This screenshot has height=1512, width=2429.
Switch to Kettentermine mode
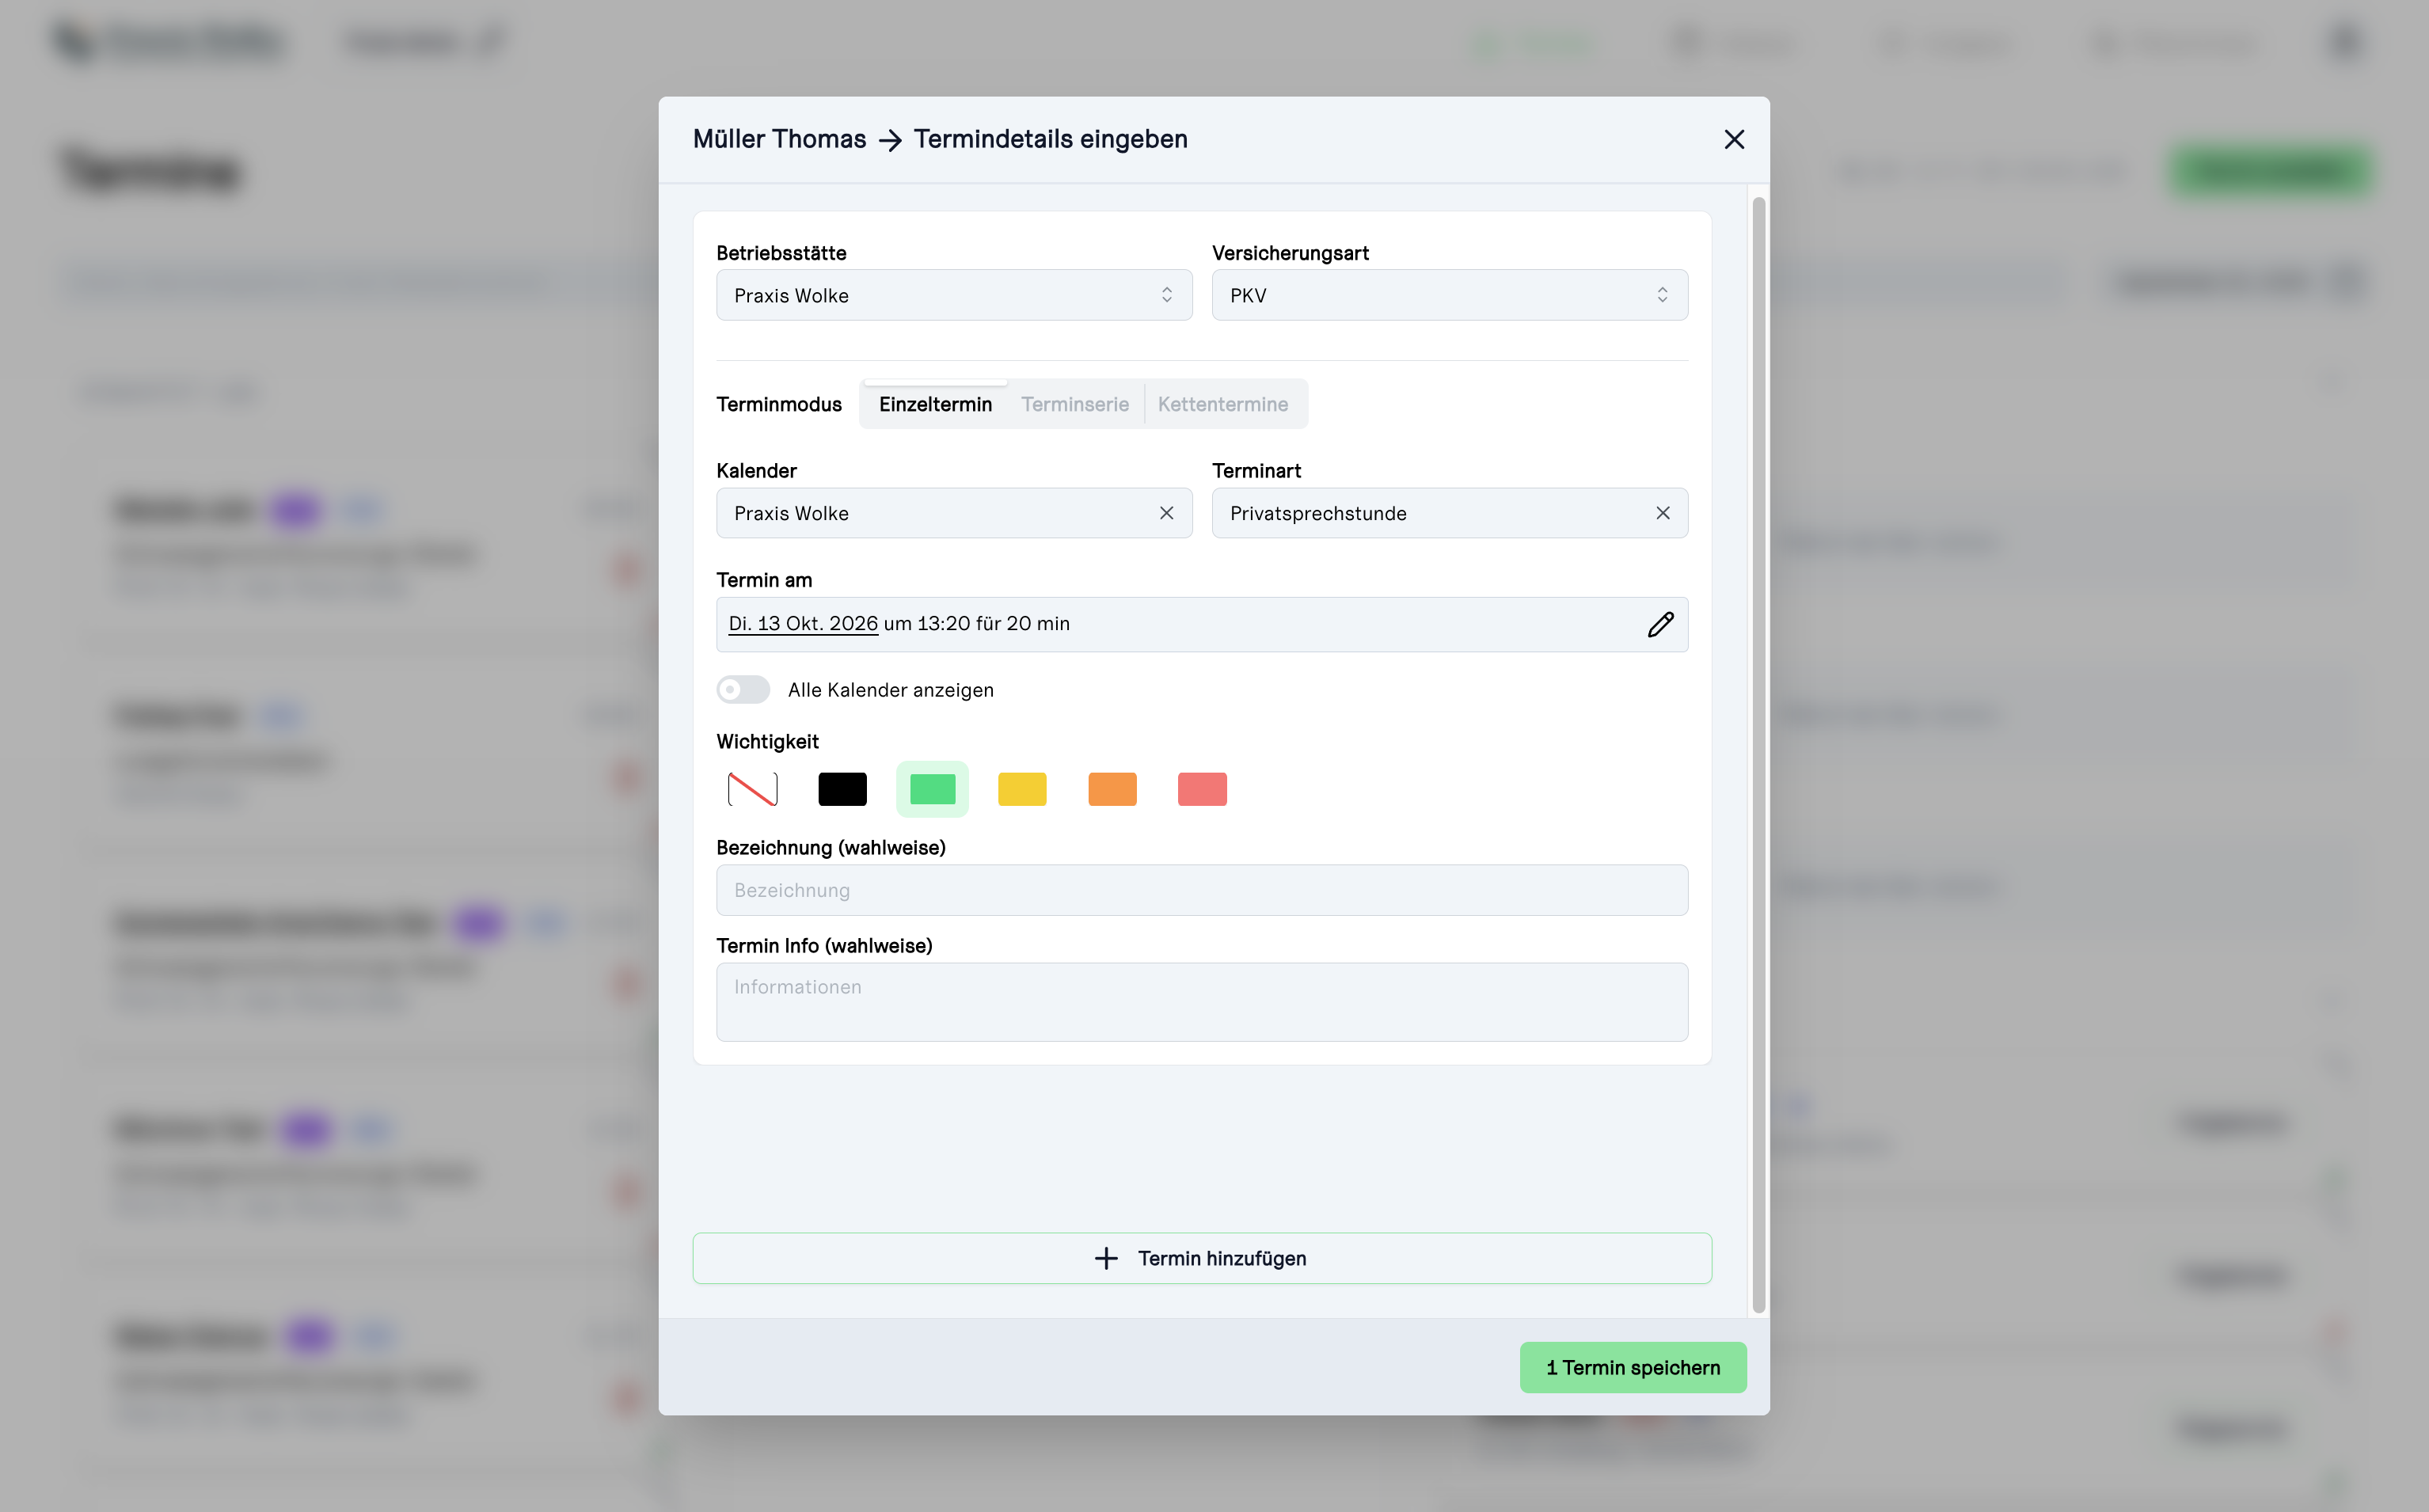coord(1222,404)
